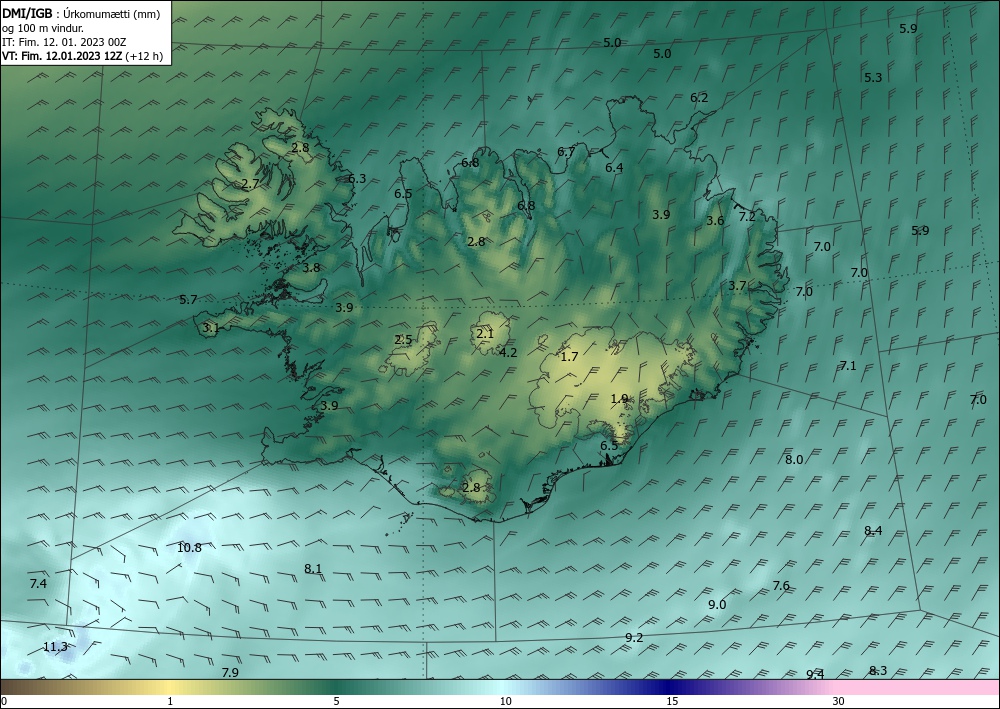
Task: Click the 7.2 value on the east coast
Action: point(747,217)
